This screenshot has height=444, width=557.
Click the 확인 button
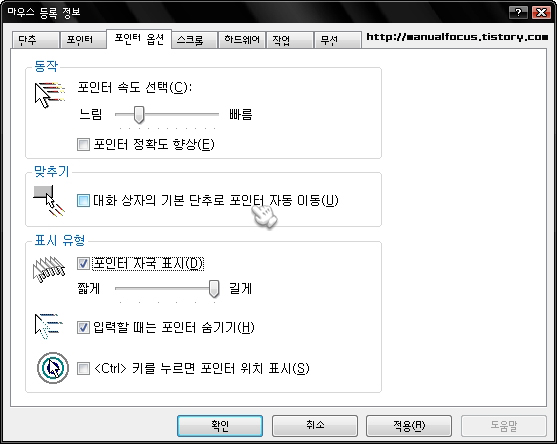pyautogui.click(x=220, y=426)
